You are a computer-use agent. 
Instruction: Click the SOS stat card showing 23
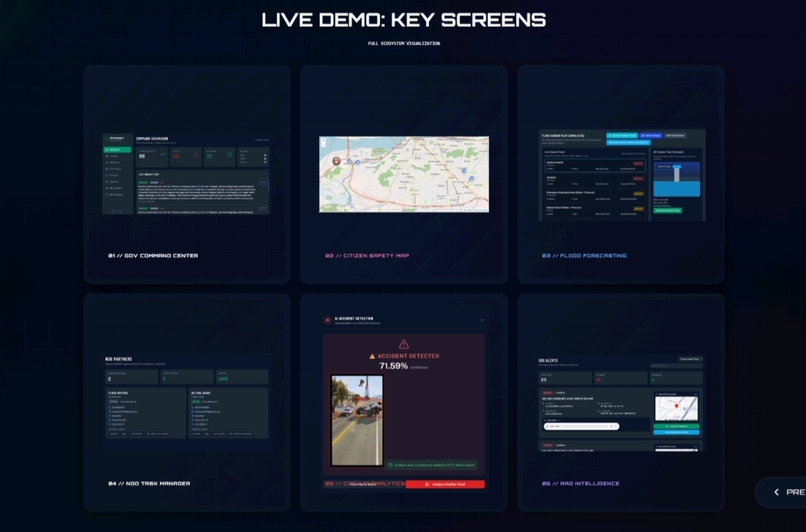pyautogui.click(x=565, y=378)
